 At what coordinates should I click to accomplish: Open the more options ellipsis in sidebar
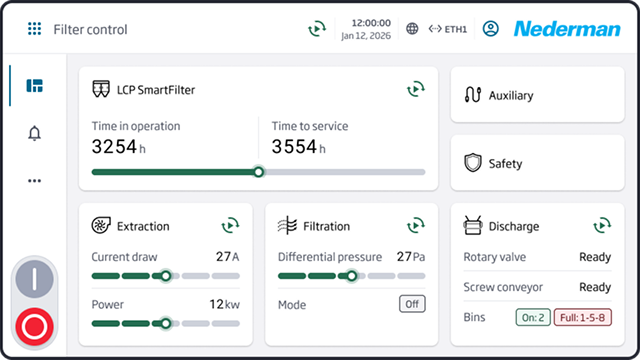pyautogui.click(x=34, y=180)
